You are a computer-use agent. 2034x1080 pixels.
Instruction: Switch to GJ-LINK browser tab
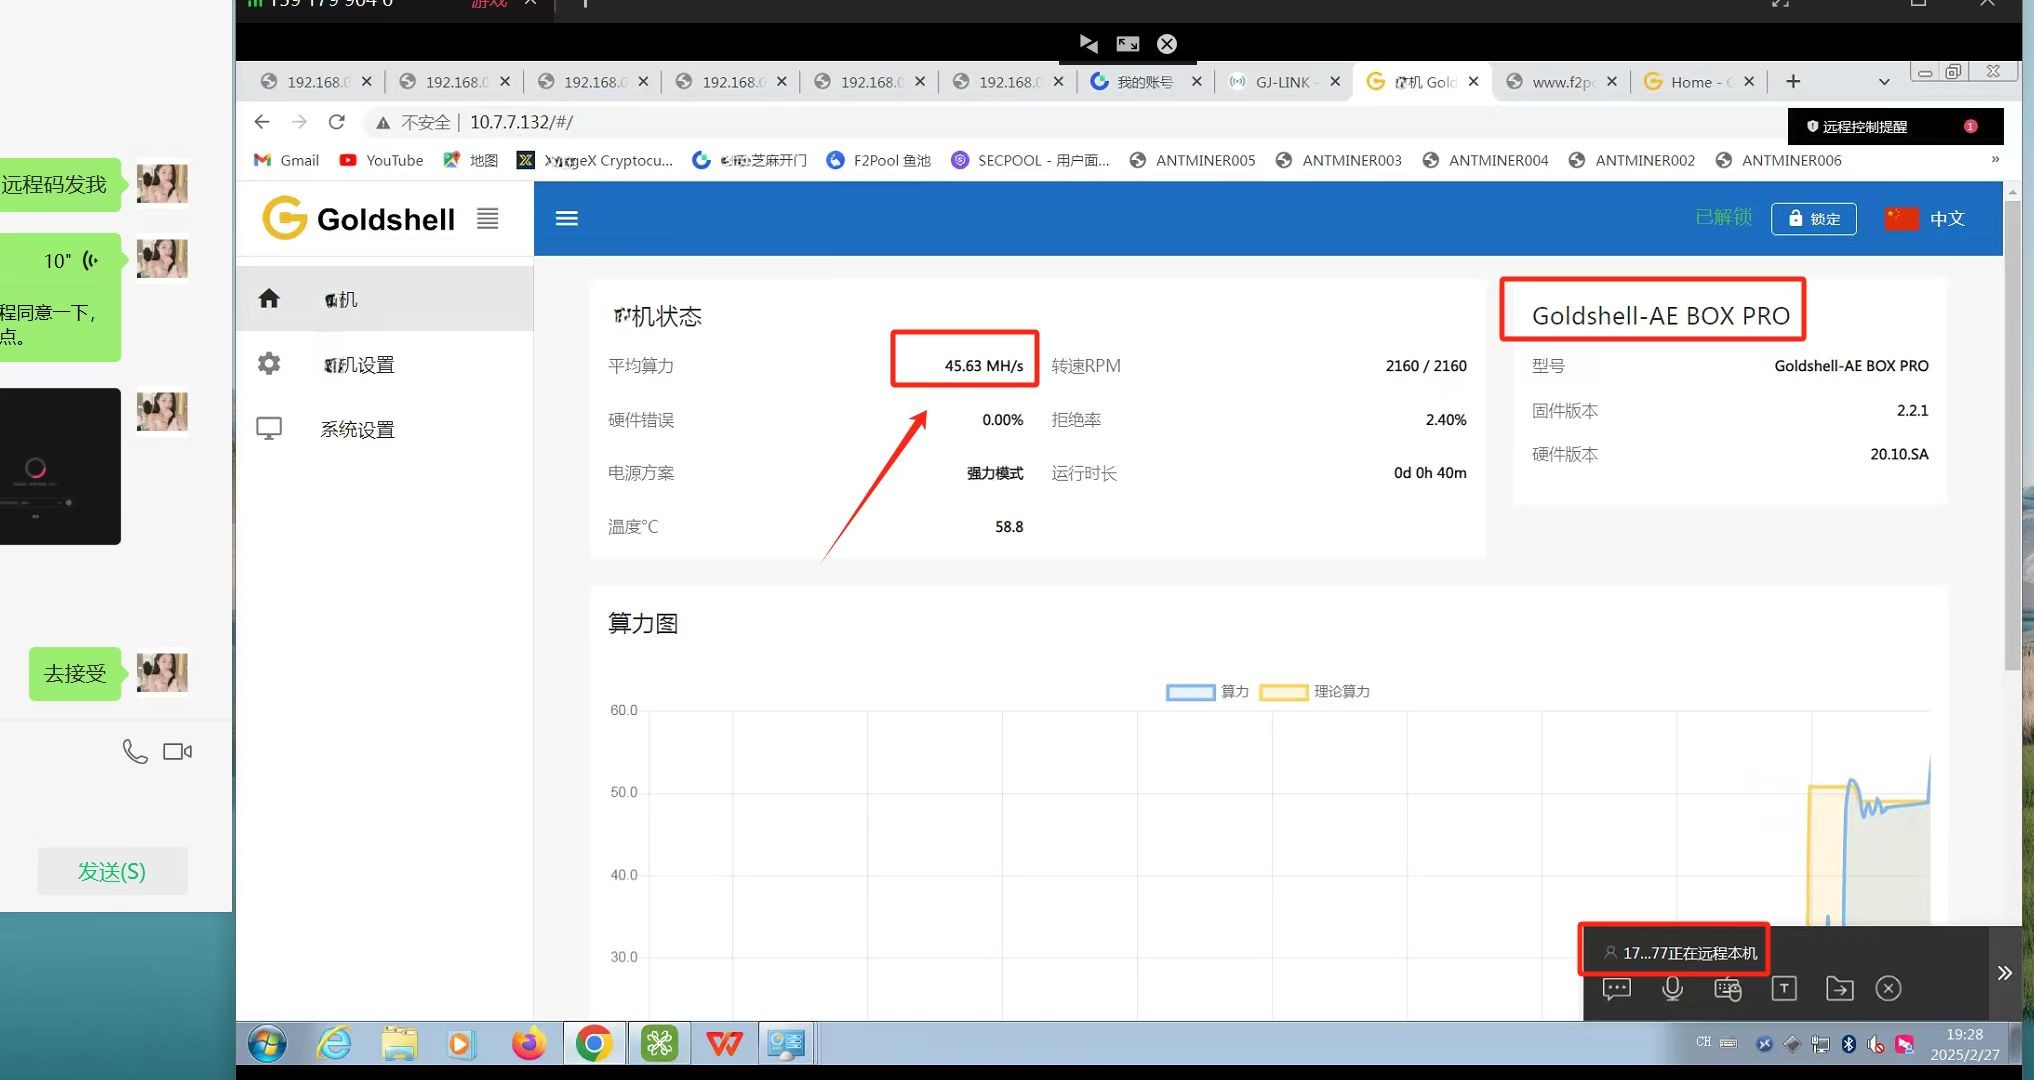(1282, 82)
